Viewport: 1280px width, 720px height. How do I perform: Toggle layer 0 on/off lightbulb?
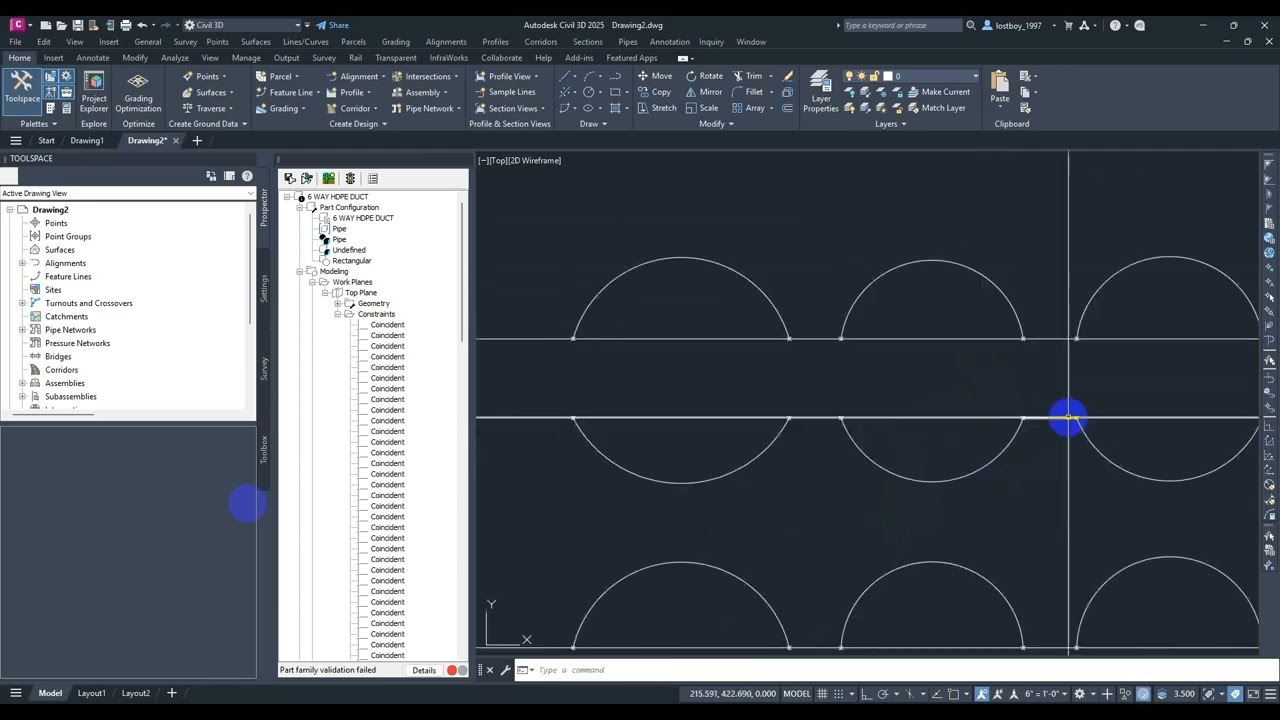click(849, 76)
